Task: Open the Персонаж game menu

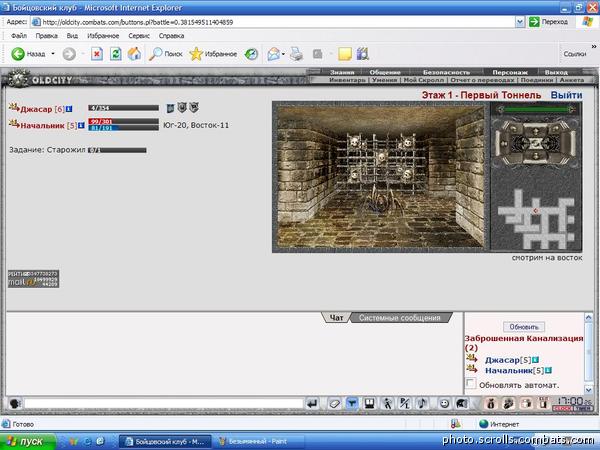Action: [510, 72]
